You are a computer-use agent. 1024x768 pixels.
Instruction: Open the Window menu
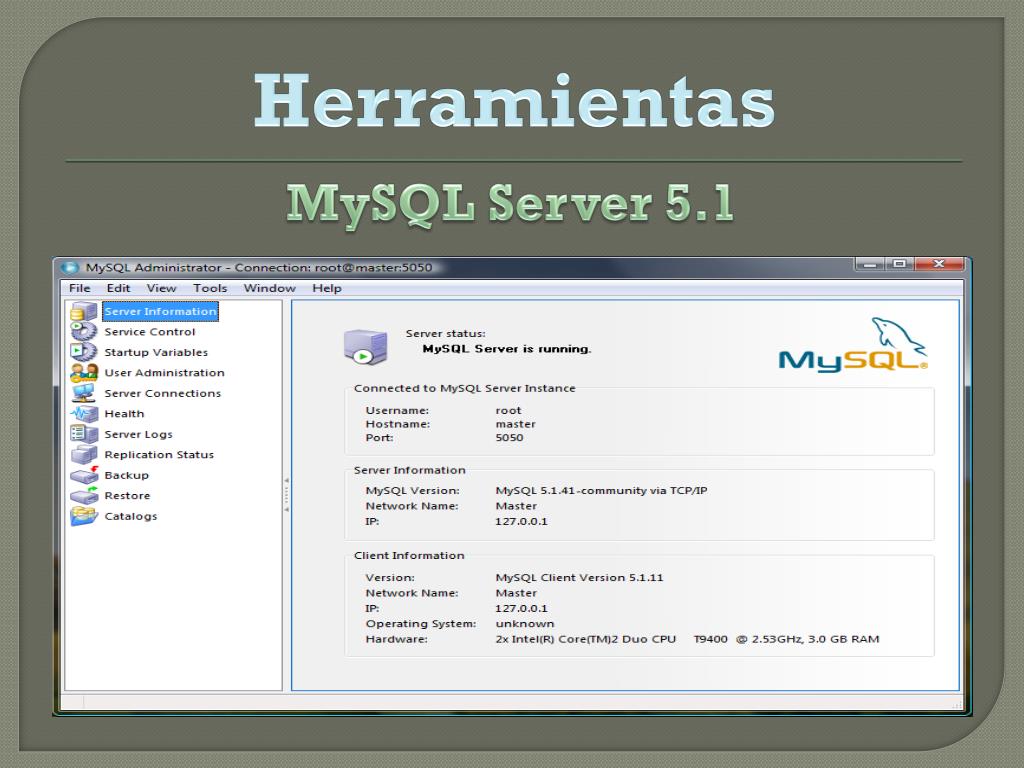[x=269, y=288]
